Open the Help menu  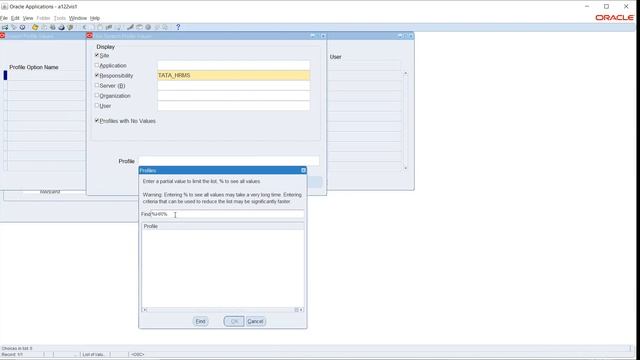(x=95, y=18)
